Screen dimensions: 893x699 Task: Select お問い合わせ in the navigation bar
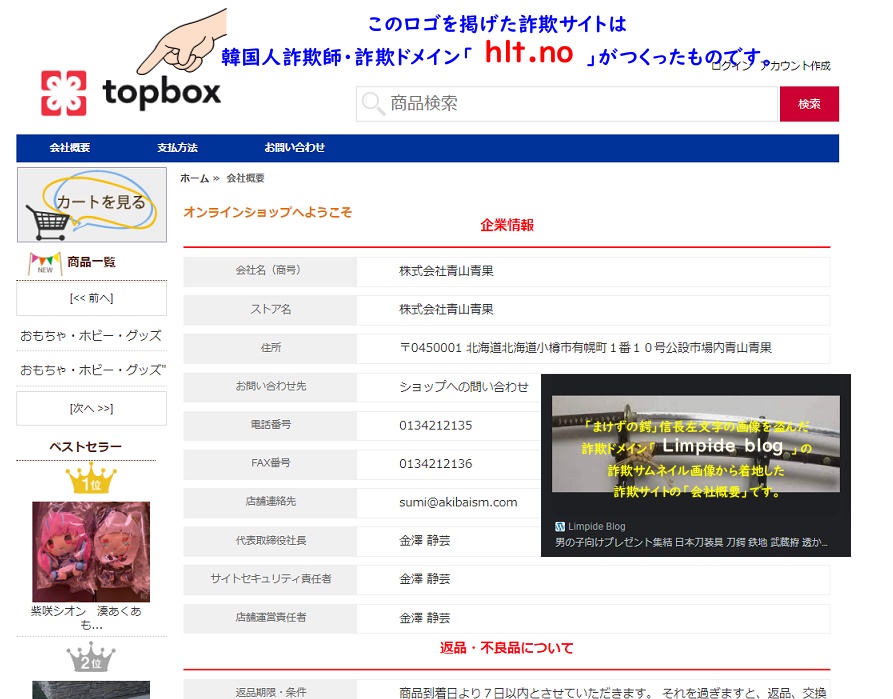point(295,148)
